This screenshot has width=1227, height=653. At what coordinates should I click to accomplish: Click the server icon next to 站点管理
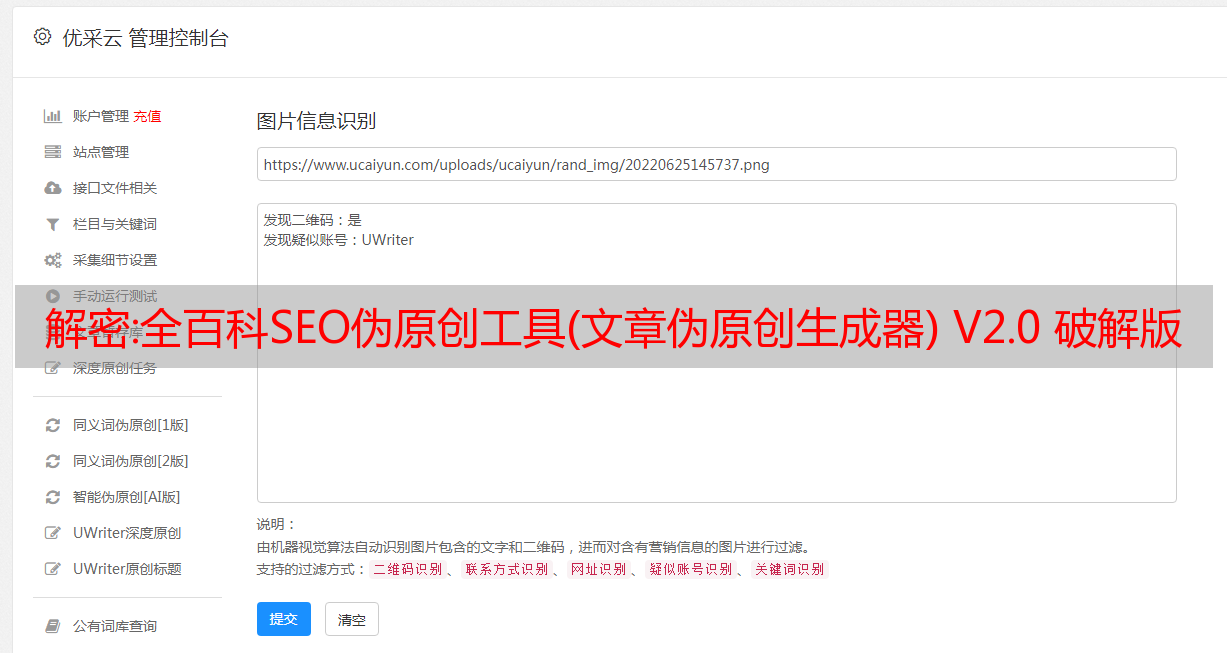coord(53,152)
